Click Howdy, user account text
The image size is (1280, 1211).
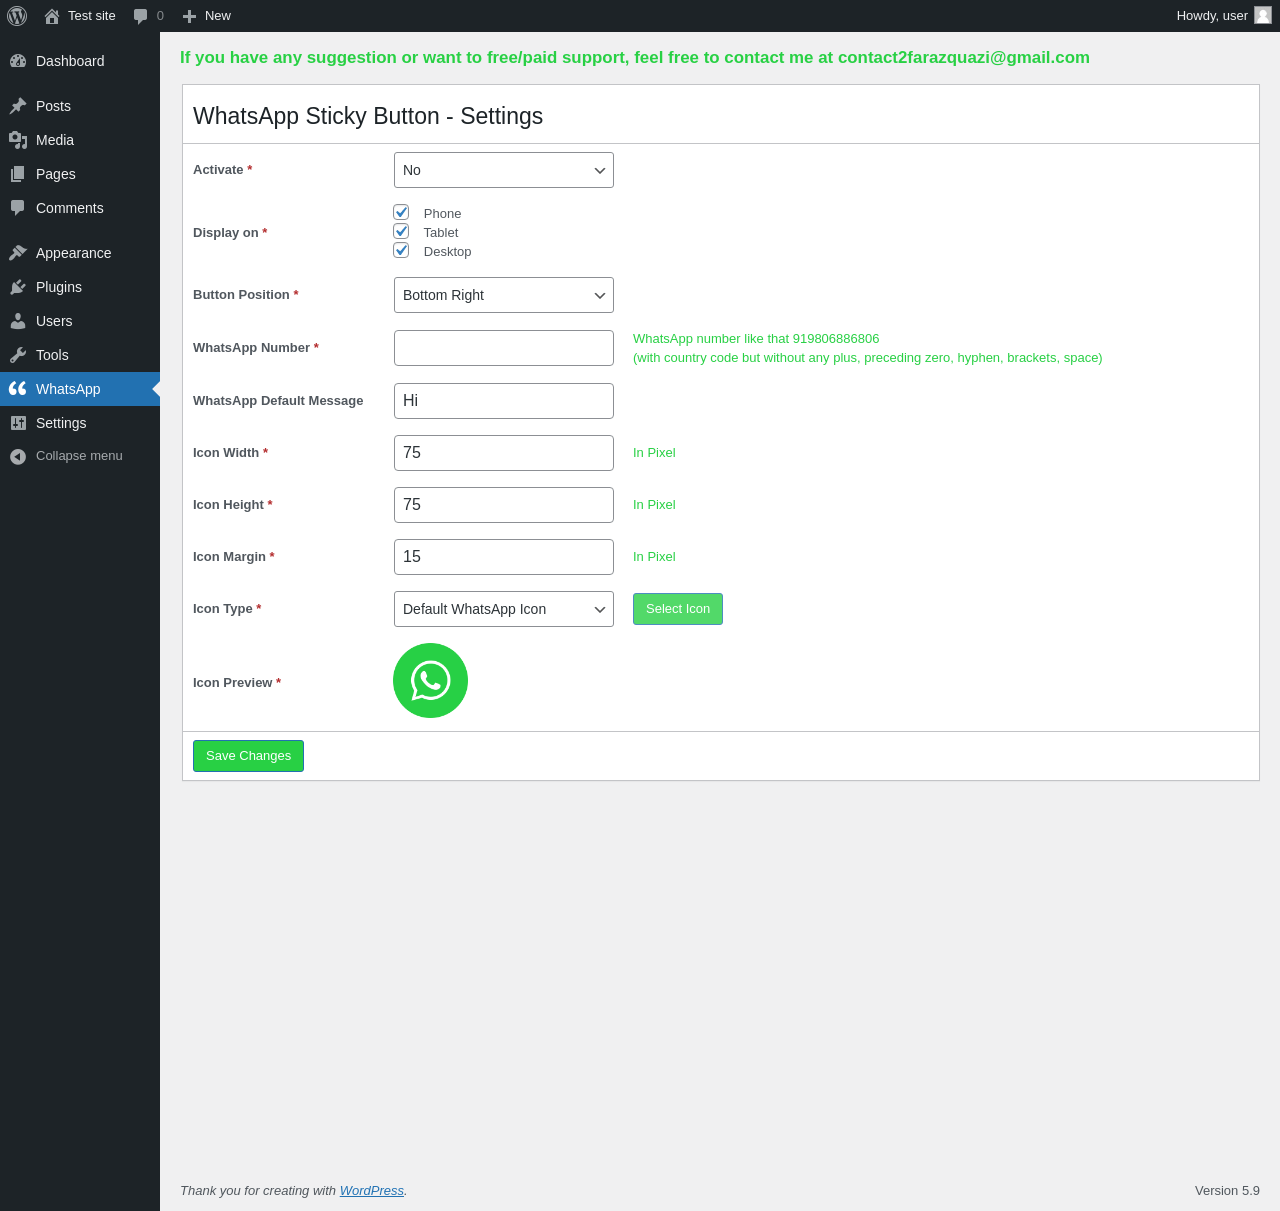click(x=1212, y=16)
